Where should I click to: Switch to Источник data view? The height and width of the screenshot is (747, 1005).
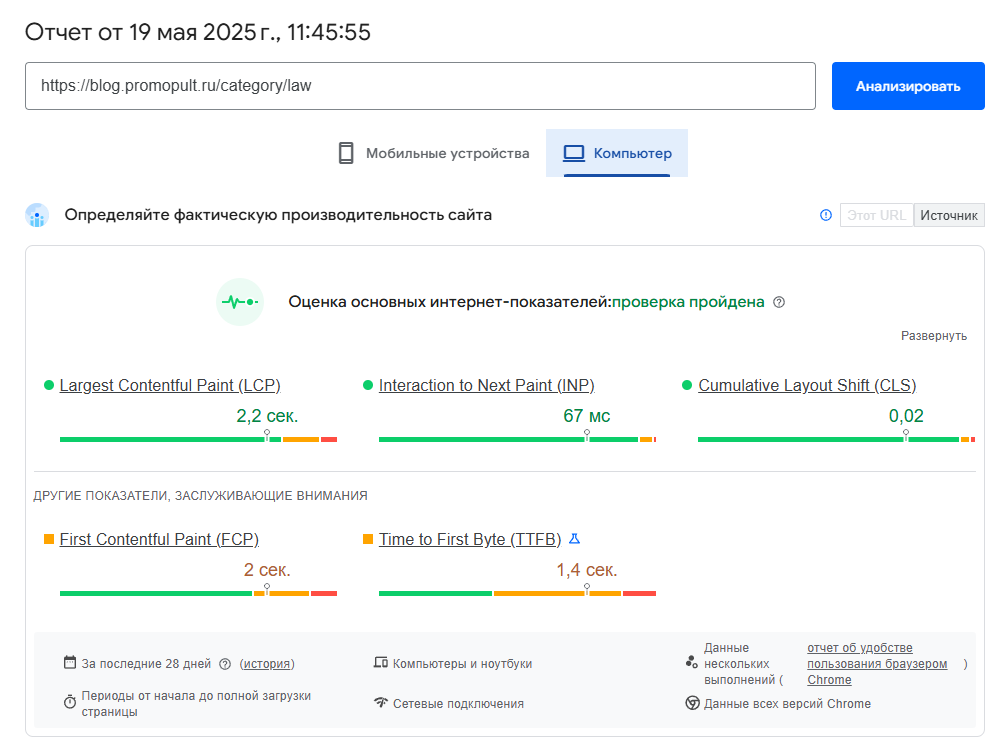click(949, 215)
